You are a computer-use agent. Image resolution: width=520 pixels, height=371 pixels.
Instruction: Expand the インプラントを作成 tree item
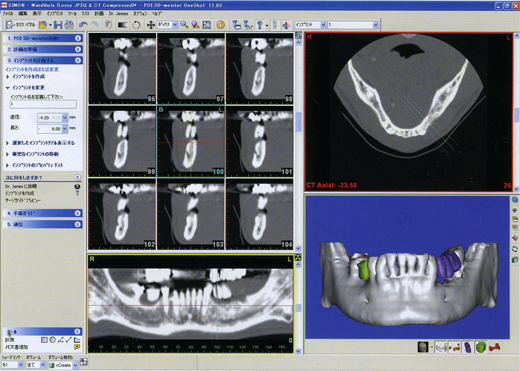point(8,77)
